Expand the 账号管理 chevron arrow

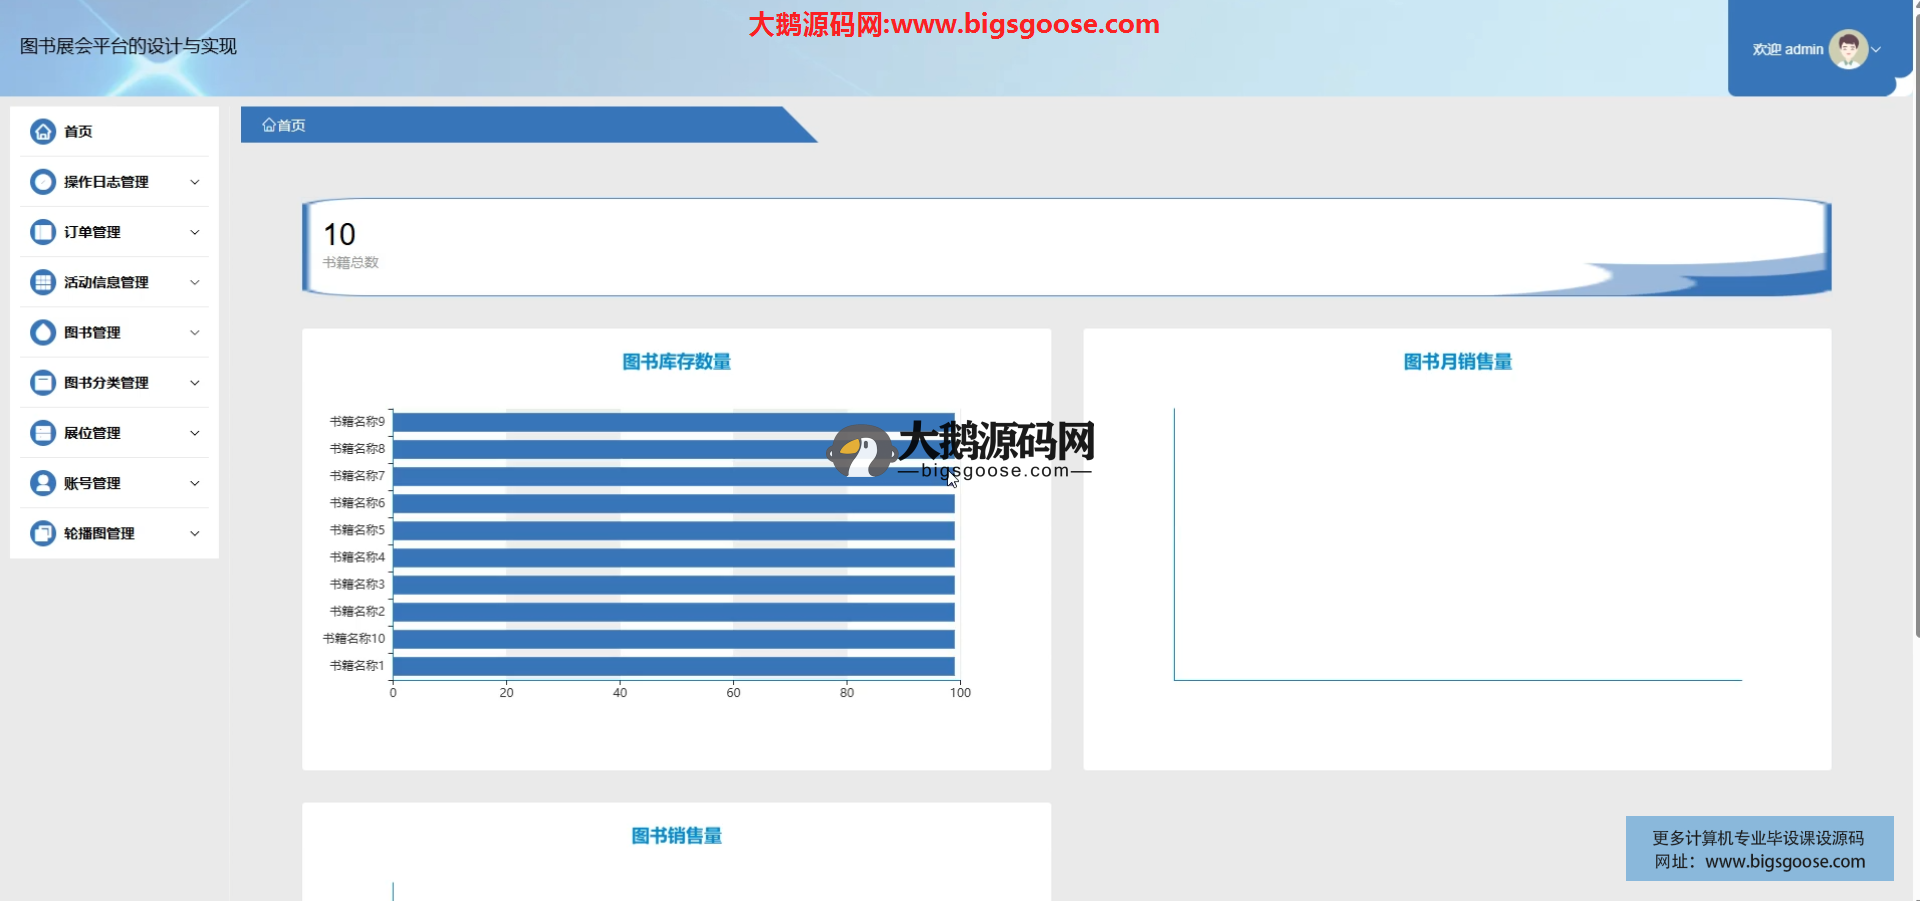(x=195, y=483)
